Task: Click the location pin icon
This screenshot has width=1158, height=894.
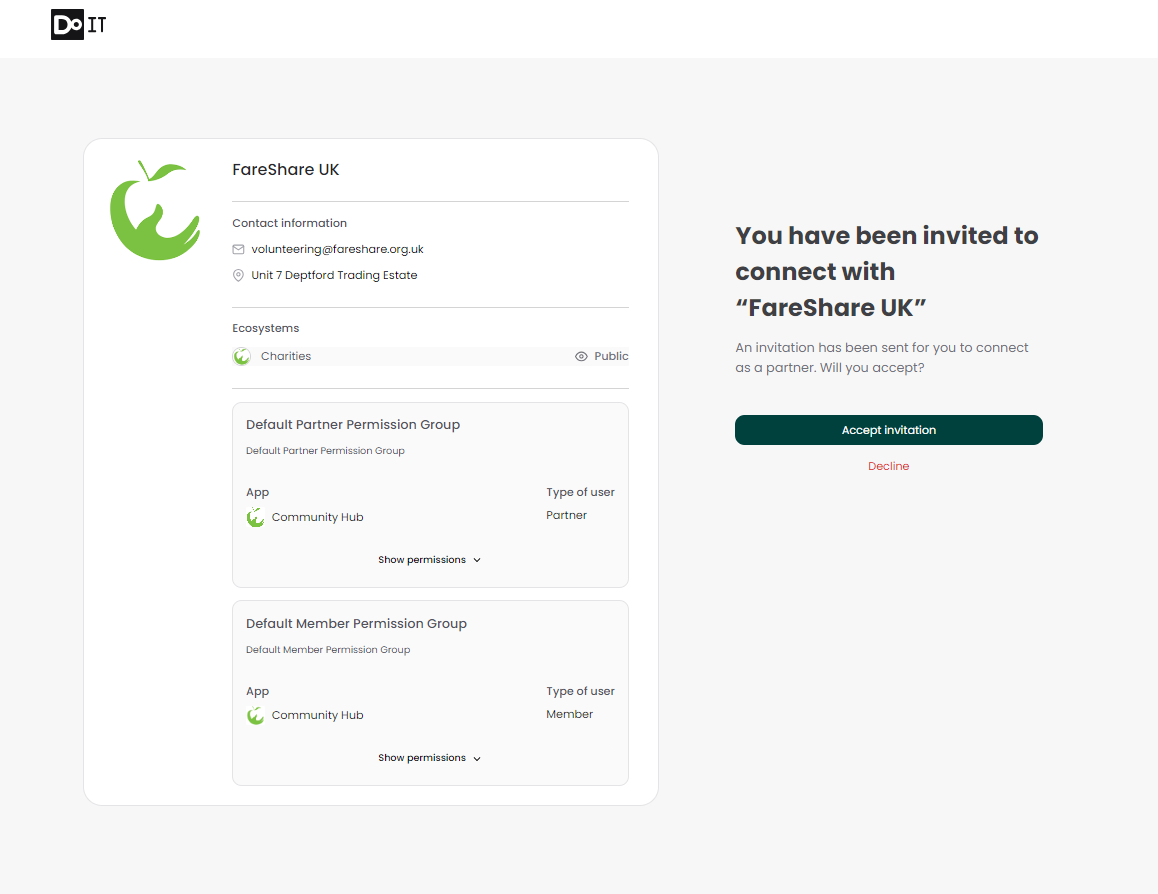Action: (x=238, y=276)
